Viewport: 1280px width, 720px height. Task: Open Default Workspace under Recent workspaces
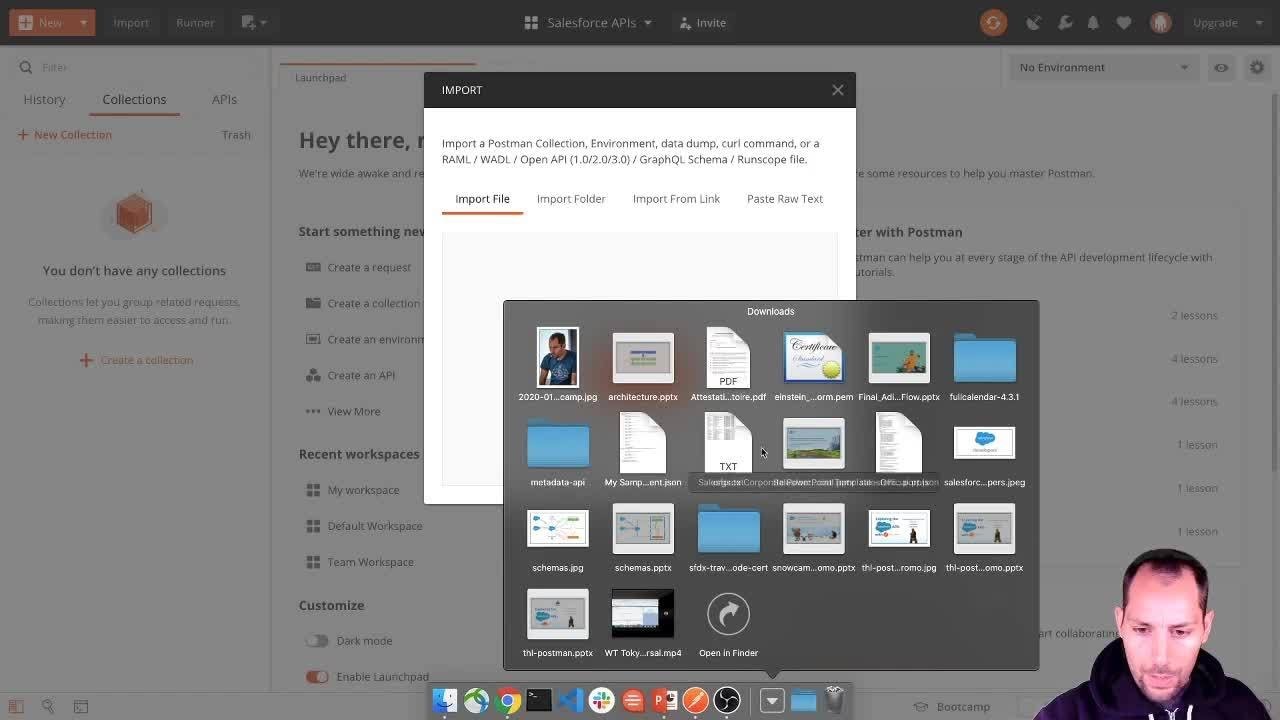[x=364, y=526]
